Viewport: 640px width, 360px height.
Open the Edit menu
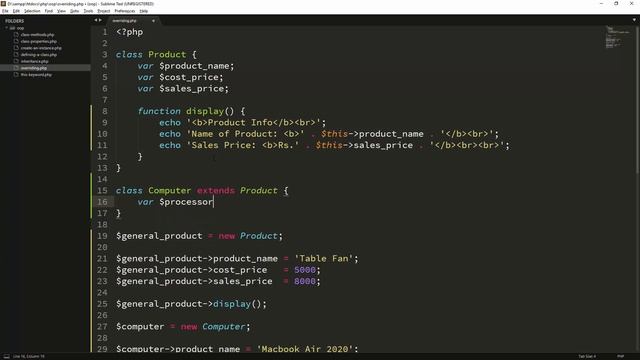click(16, 11)
